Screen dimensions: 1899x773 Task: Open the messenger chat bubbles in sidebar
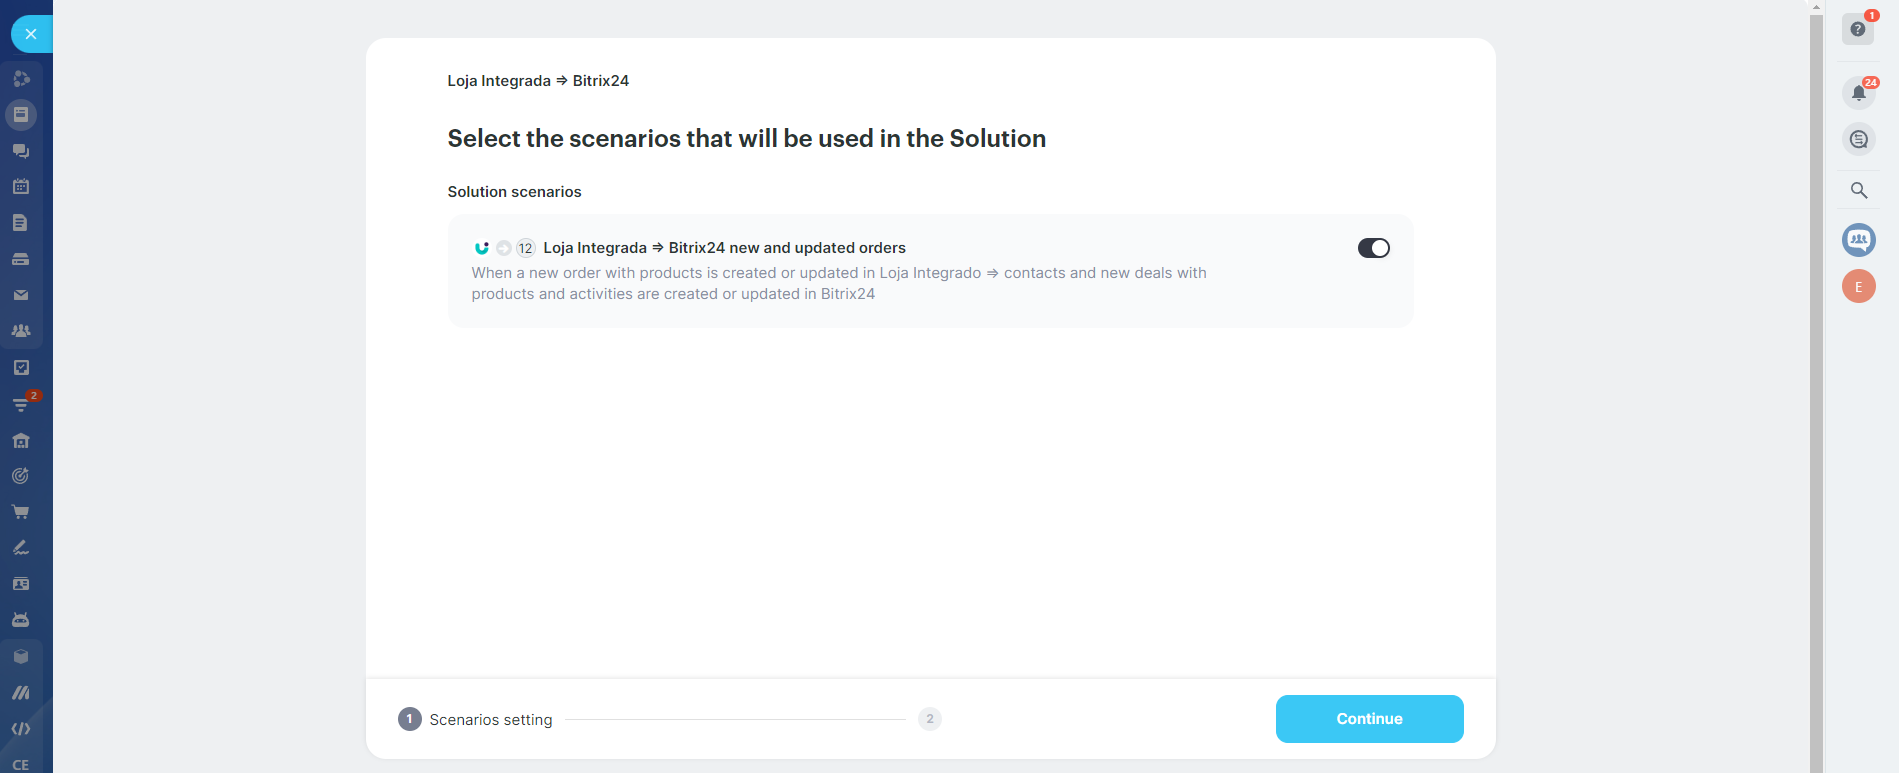pos(21,151)
